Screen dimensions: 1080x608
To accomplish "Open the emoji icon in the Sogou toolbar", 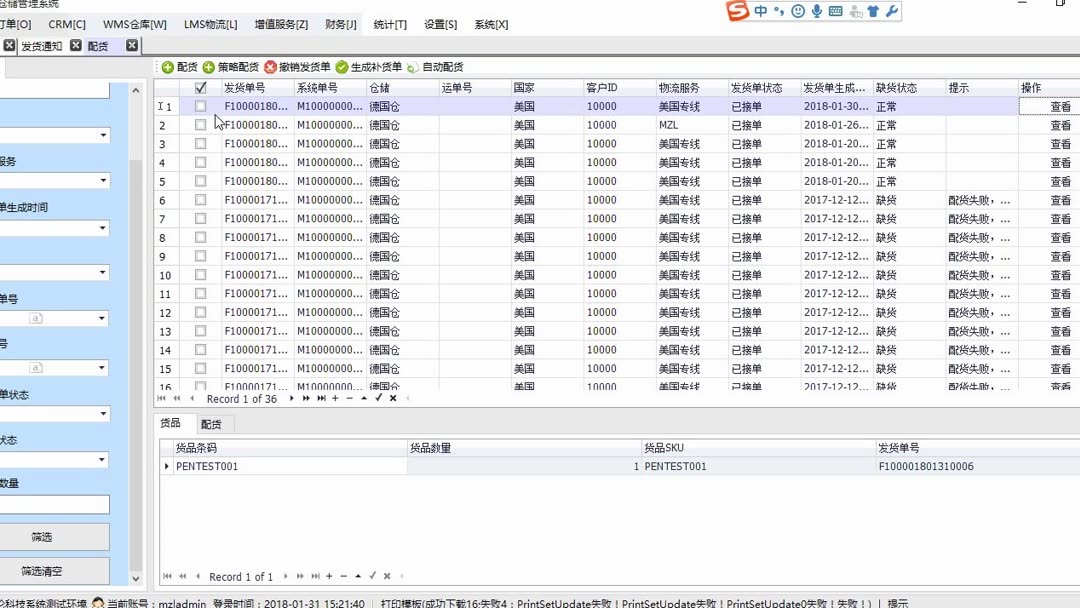I will pyautogui.click(x=797, y=10).
